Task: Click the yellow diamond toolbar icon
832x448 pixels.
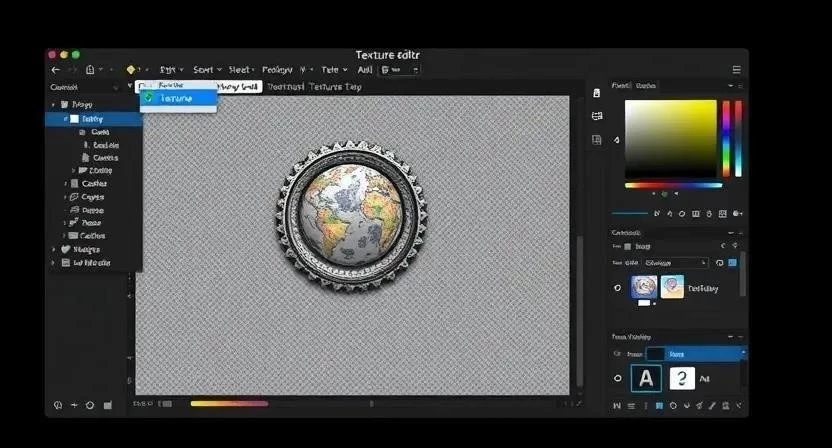Action: pos(130,70)
